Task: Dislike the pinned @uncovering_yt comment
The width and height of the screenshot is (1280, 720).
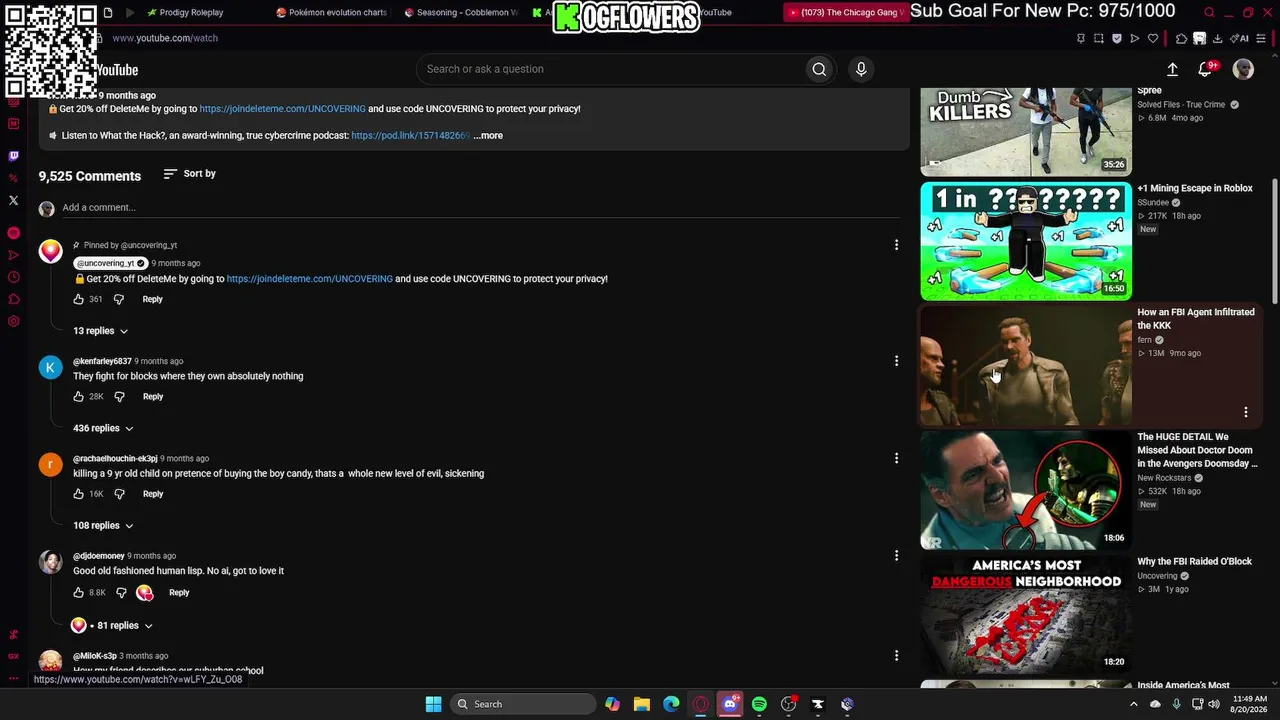Action: point(119,299)
